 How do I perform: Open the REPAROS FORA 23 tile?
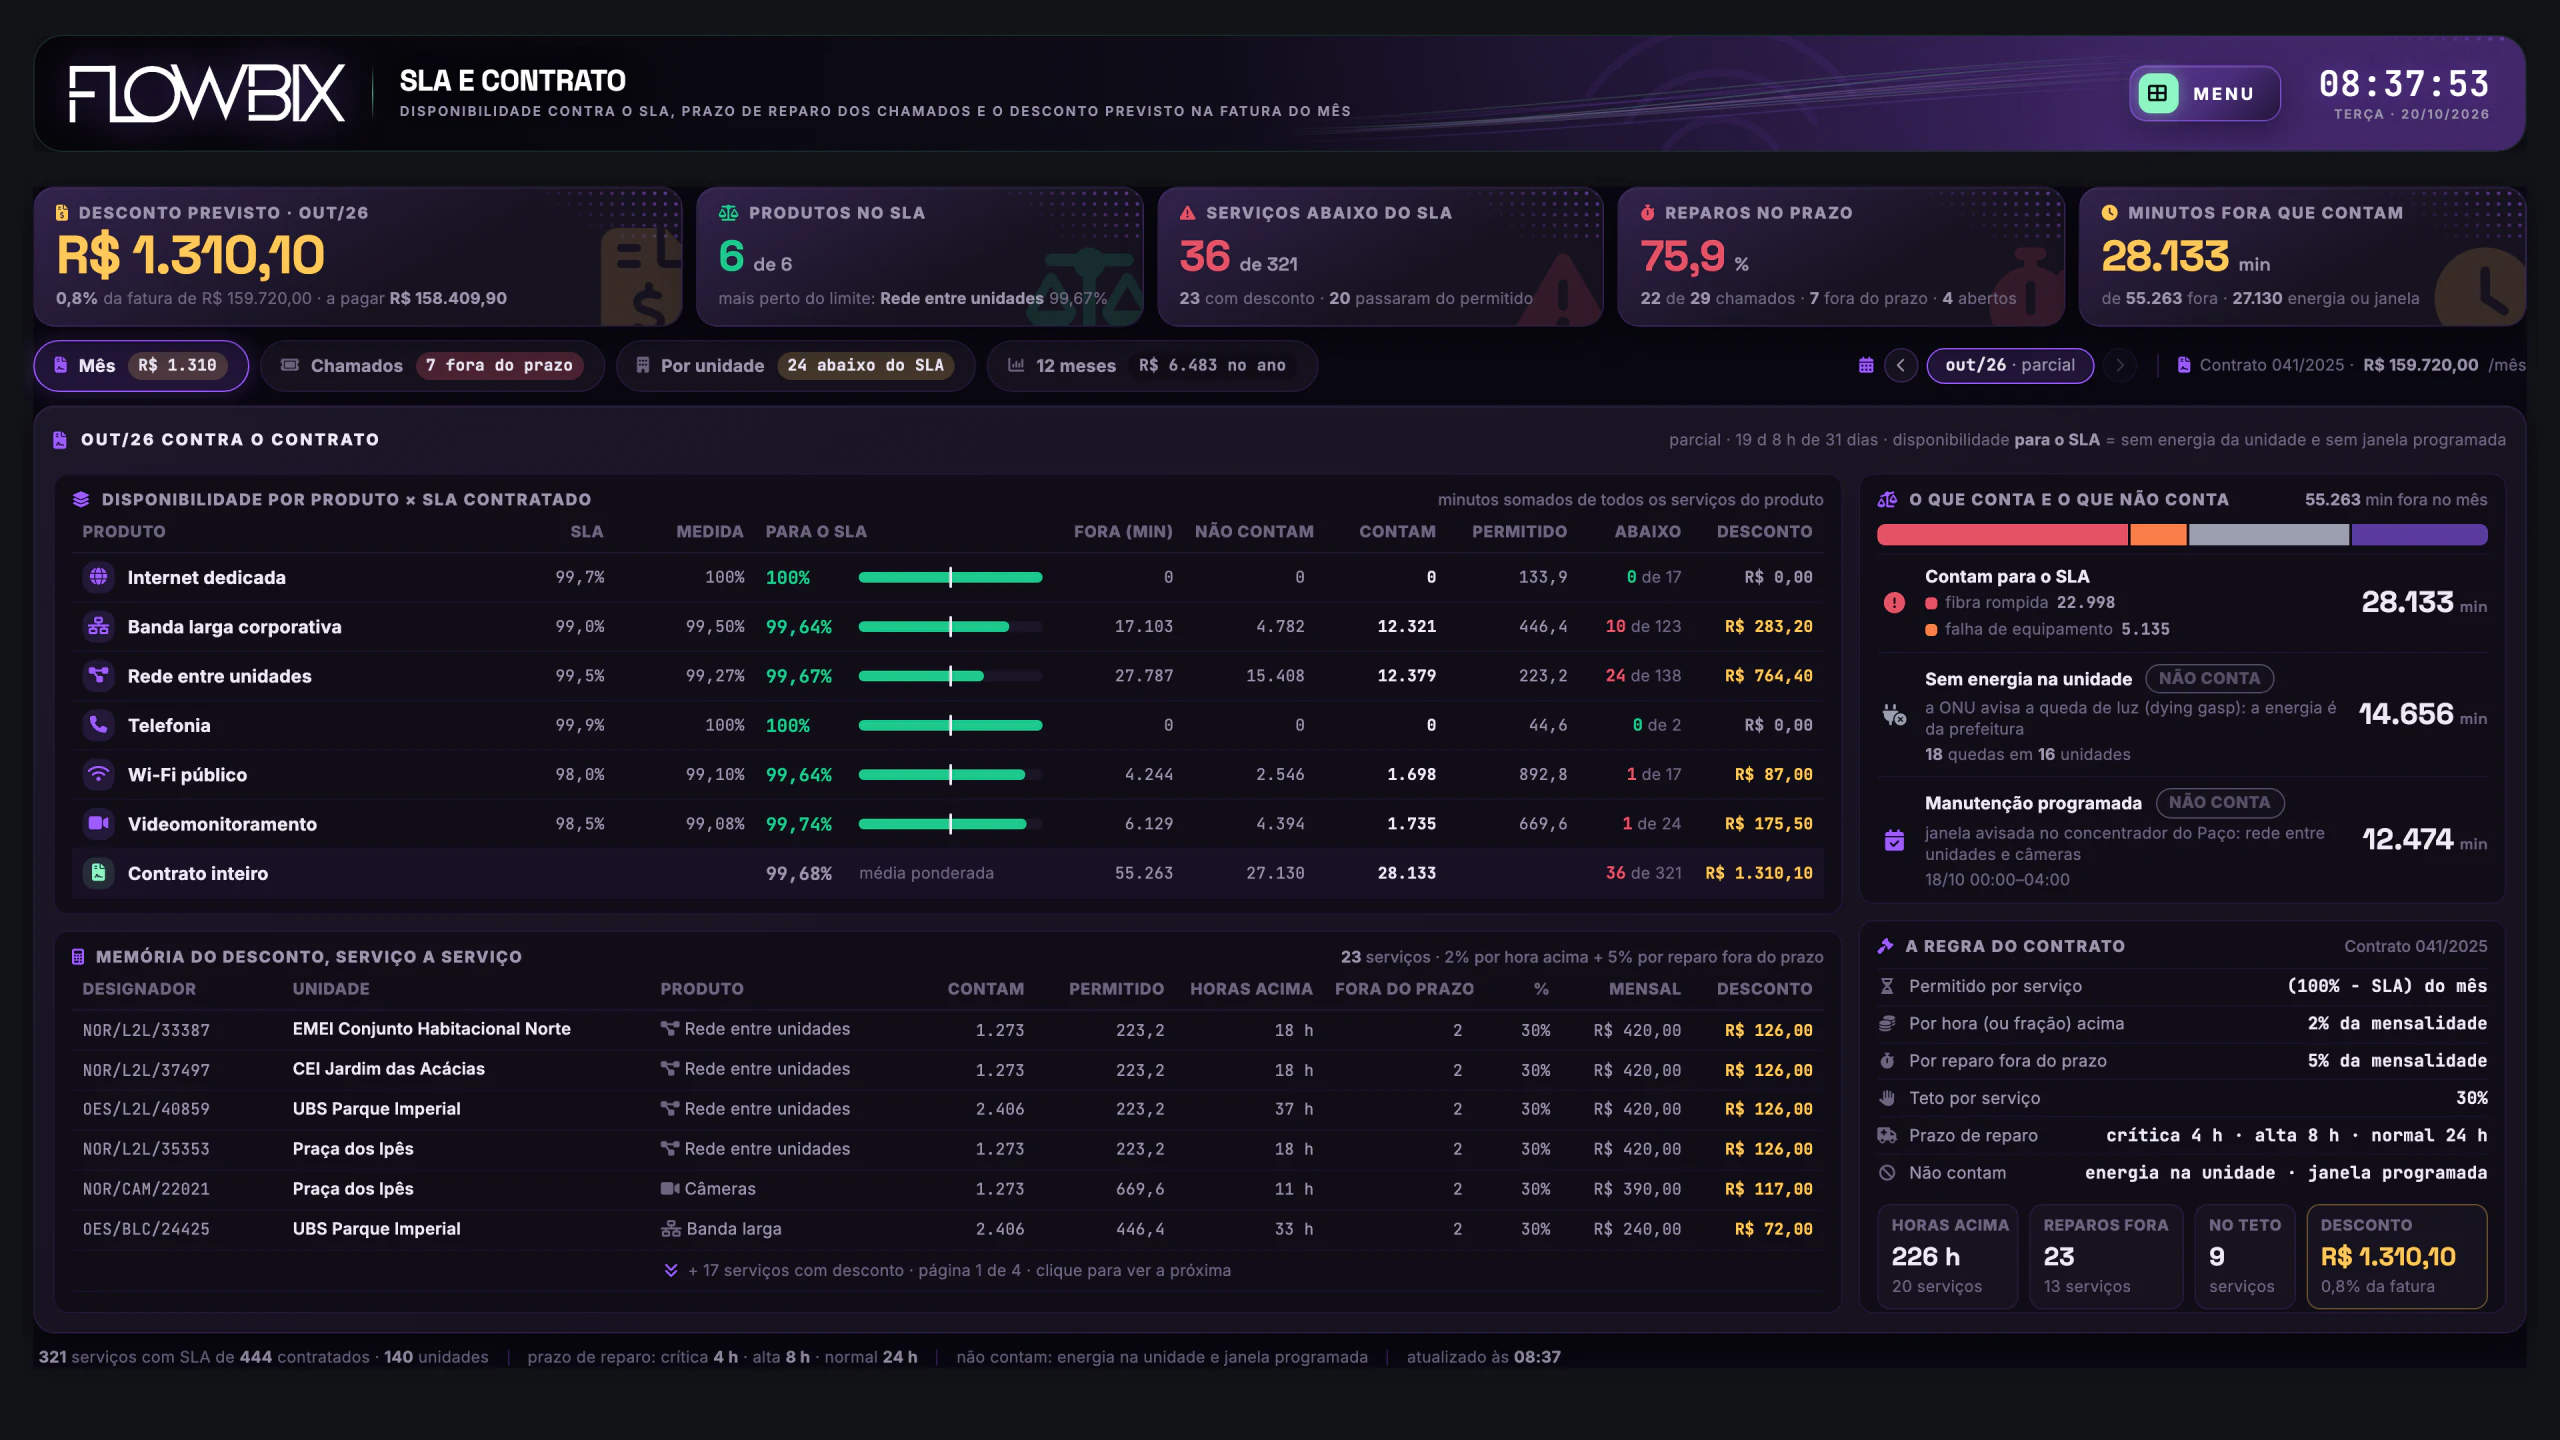[x=2105, y=1256]
